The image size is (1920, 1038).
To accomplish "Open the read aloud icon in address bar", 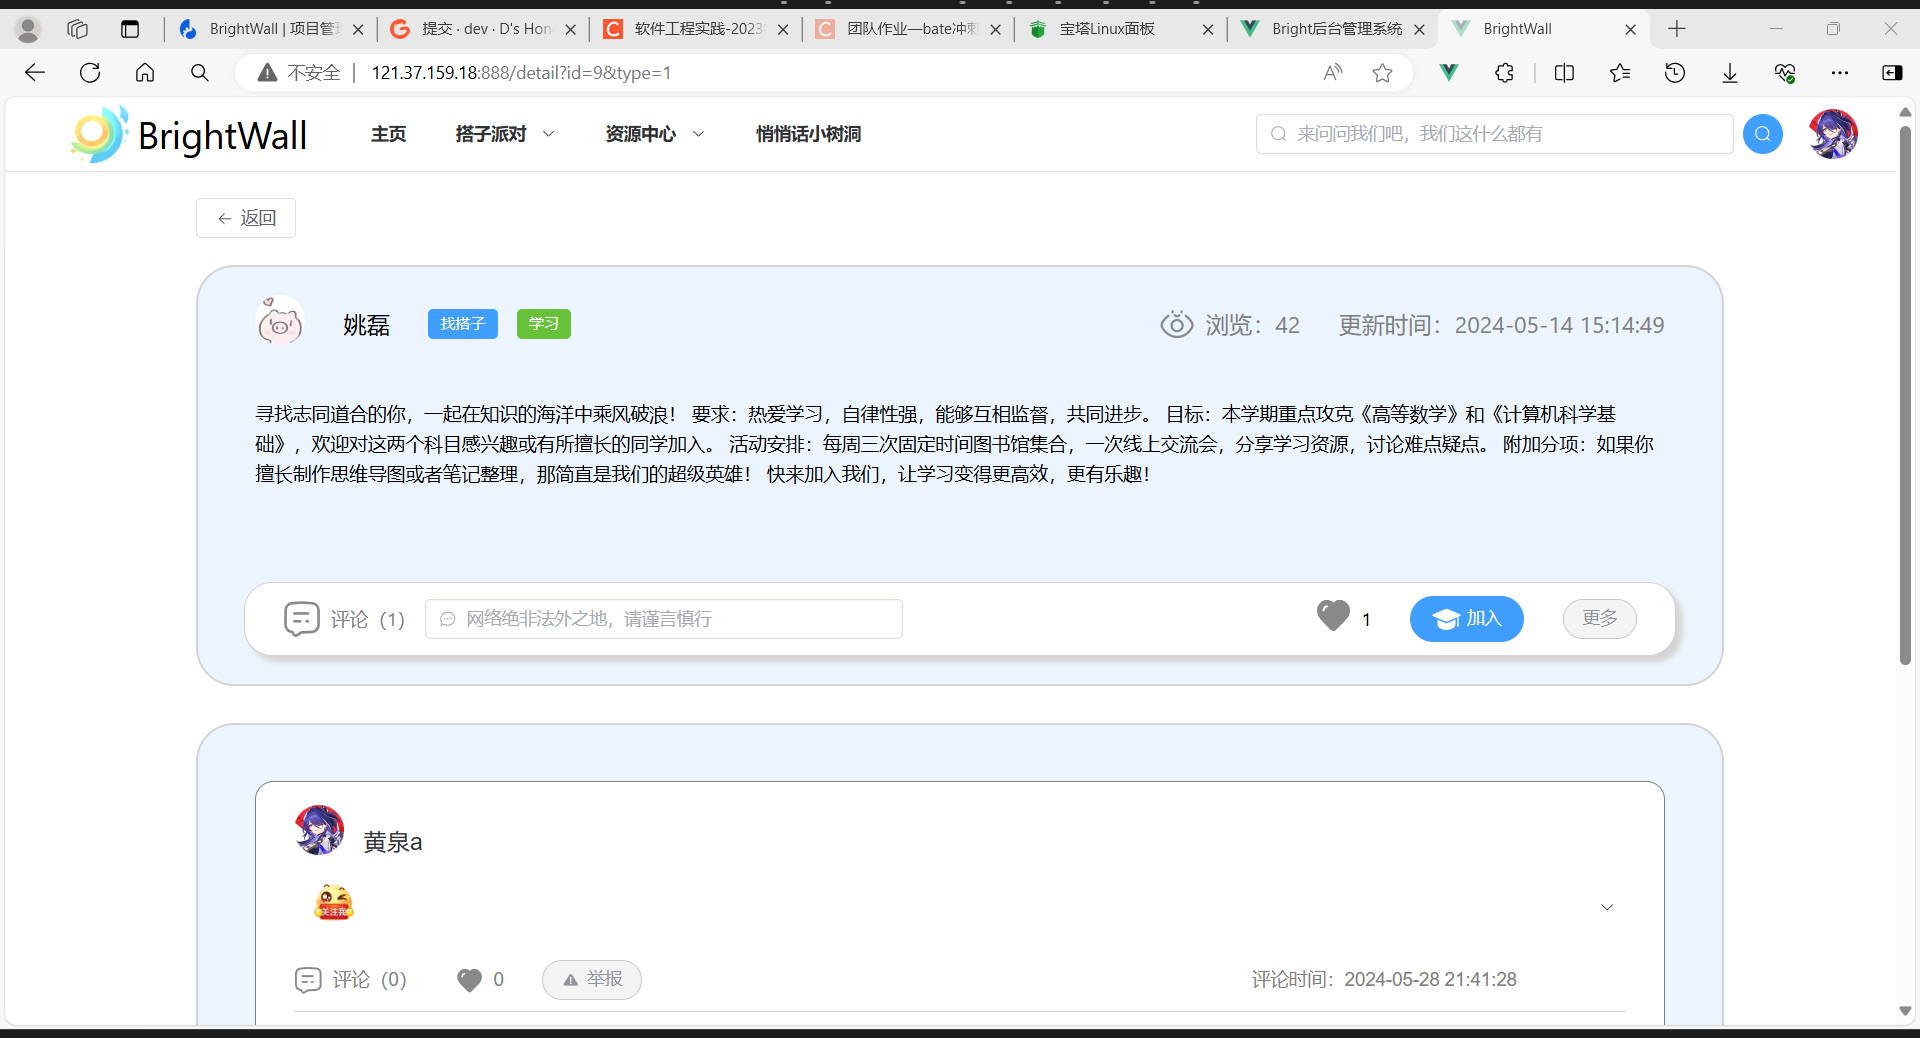I will tap(1332, 72).
